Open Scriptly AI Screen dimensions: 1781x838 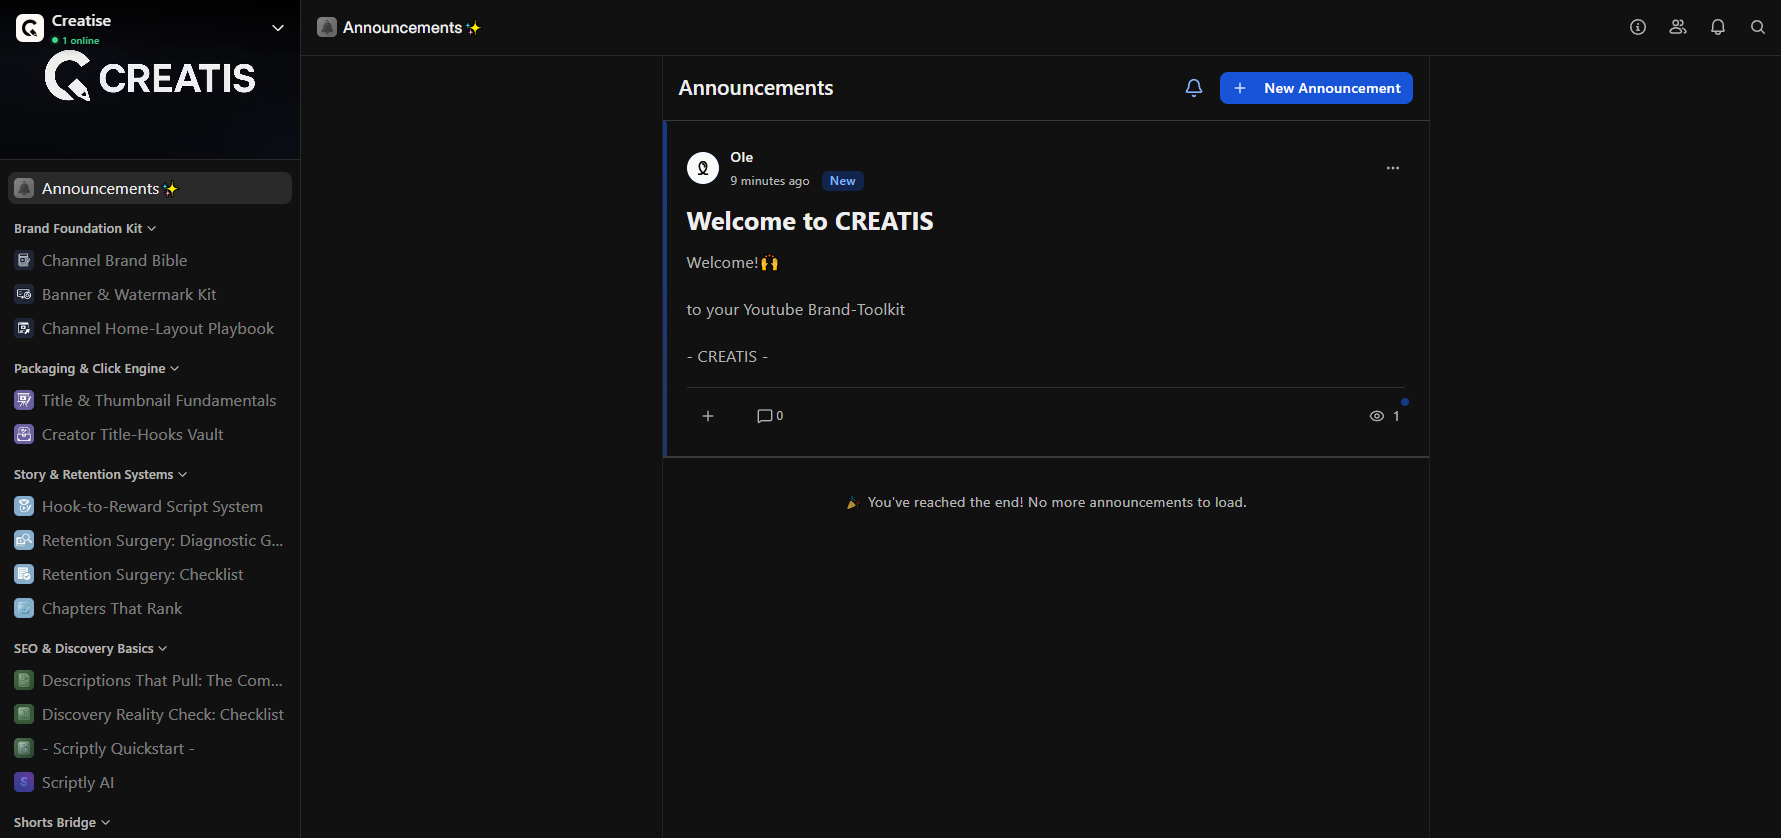pyautogui.click(x=150, y=782)
